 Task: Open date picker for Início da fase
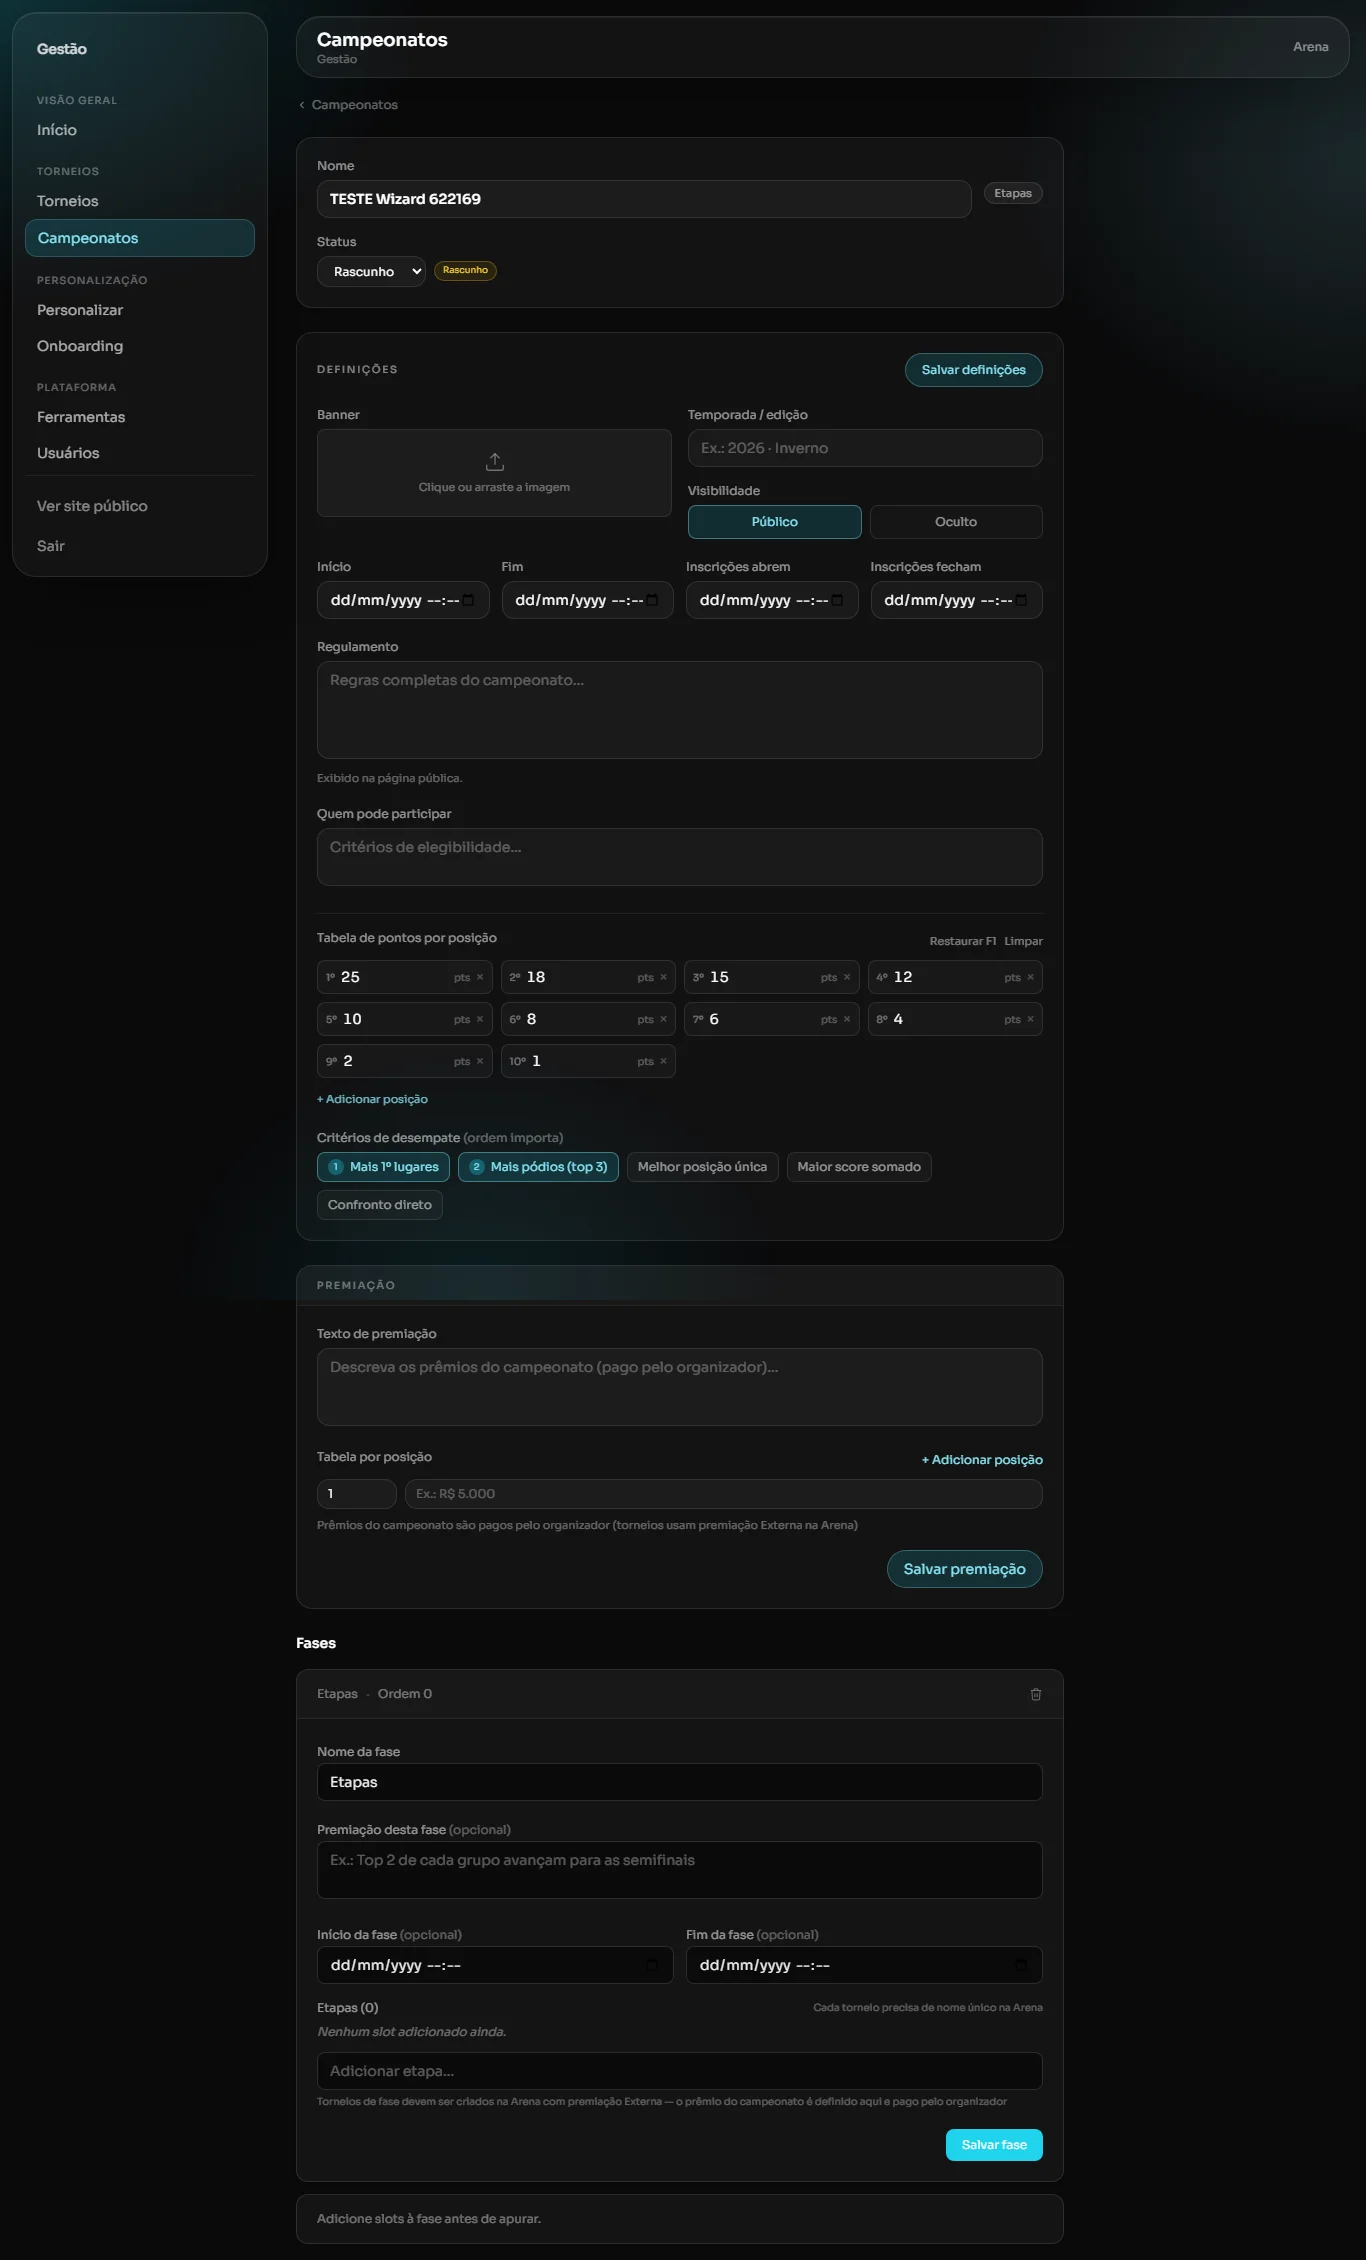pyautogui.click(x=652, y=1965)
